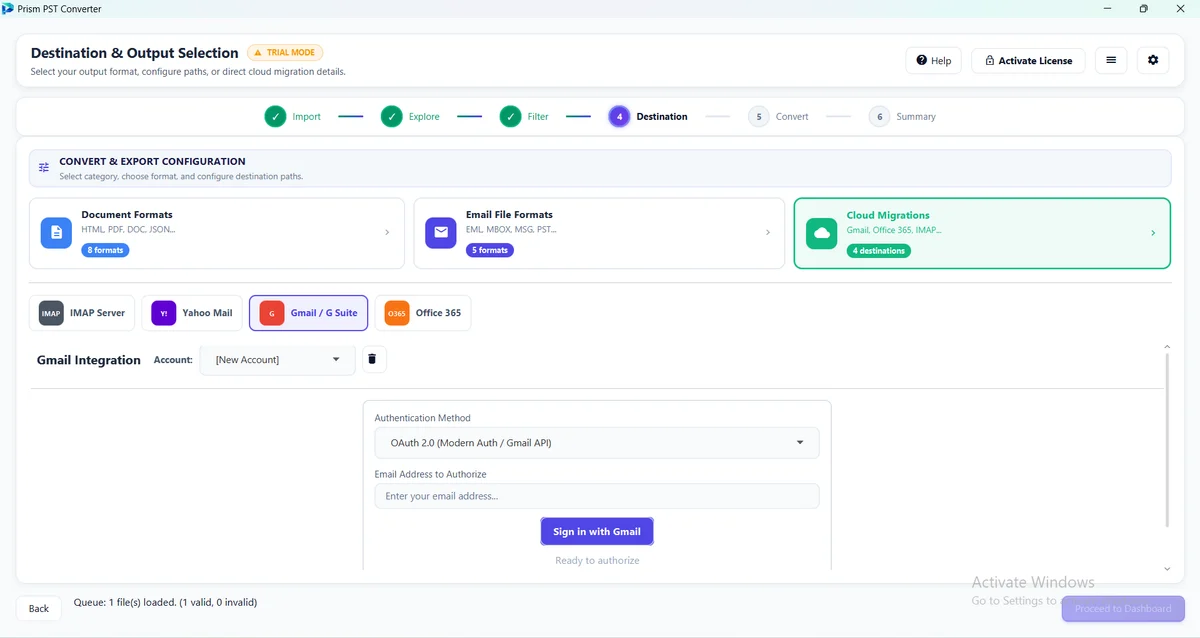
Task: Click the Activate License button
Action: (1028, 60)
